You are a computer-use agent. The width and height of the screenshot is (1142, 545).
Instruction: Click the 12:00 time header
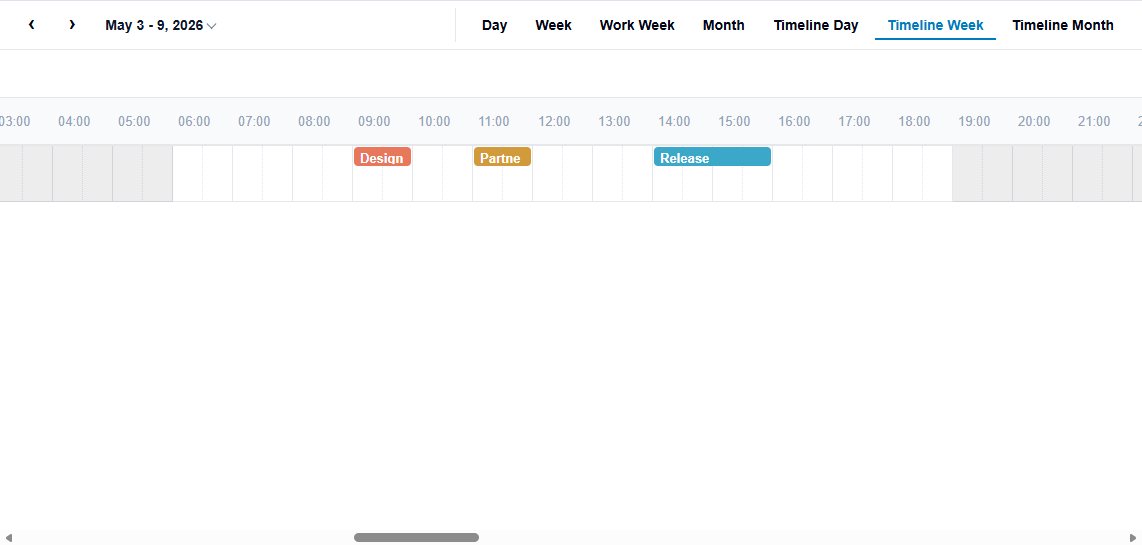click(x=554, y=122)
